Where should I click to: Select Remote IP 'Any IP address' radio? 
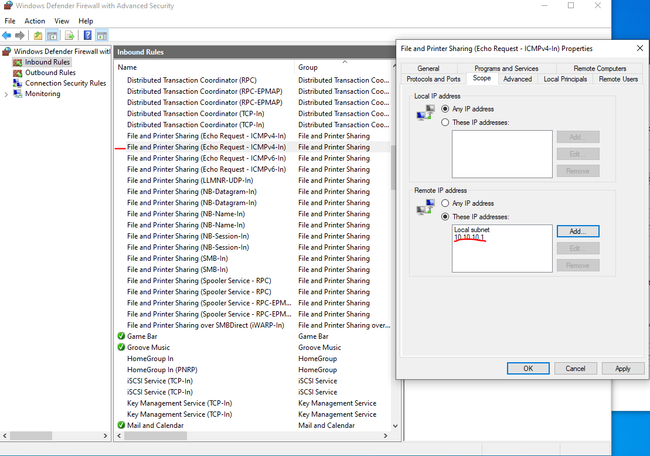pyautogui.click(x=445, y=203)
